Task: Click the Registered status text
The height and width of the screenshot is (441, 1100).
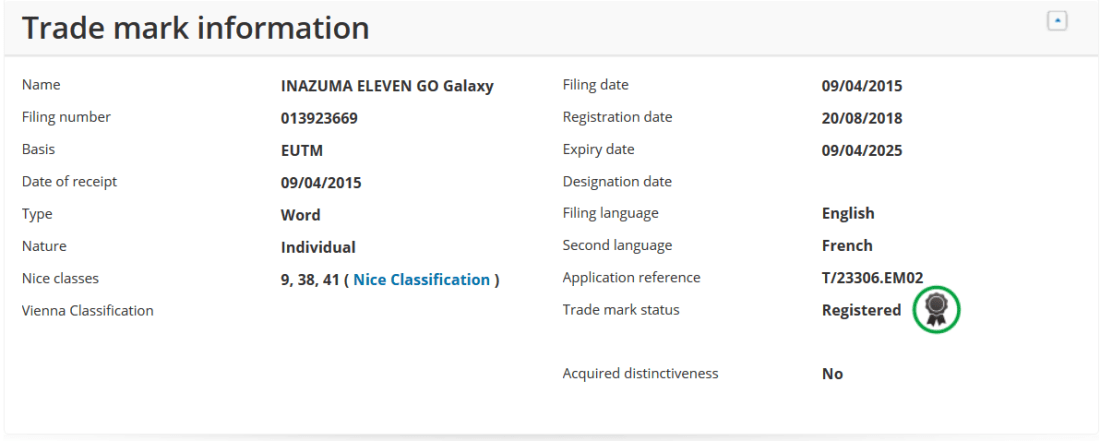Action: click(861, 310)
